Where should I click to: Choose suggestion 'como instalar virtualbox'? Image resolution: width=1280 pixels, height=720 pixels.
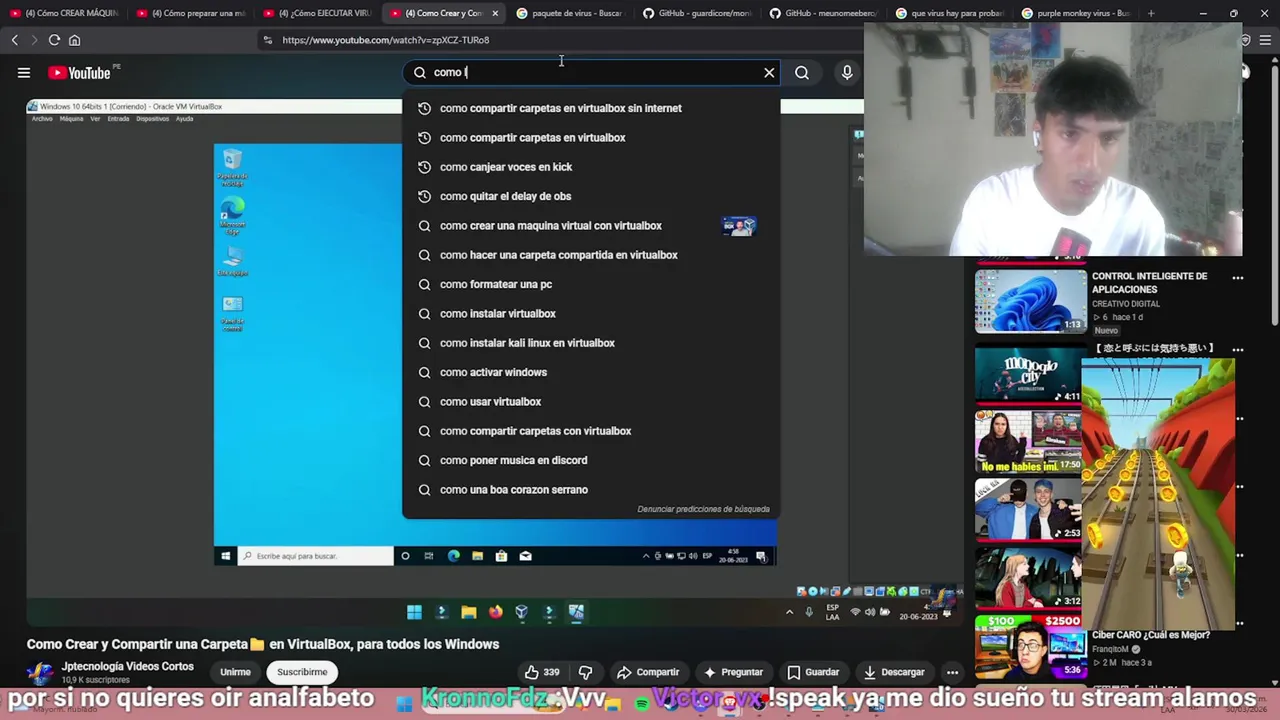pos(591,313)
